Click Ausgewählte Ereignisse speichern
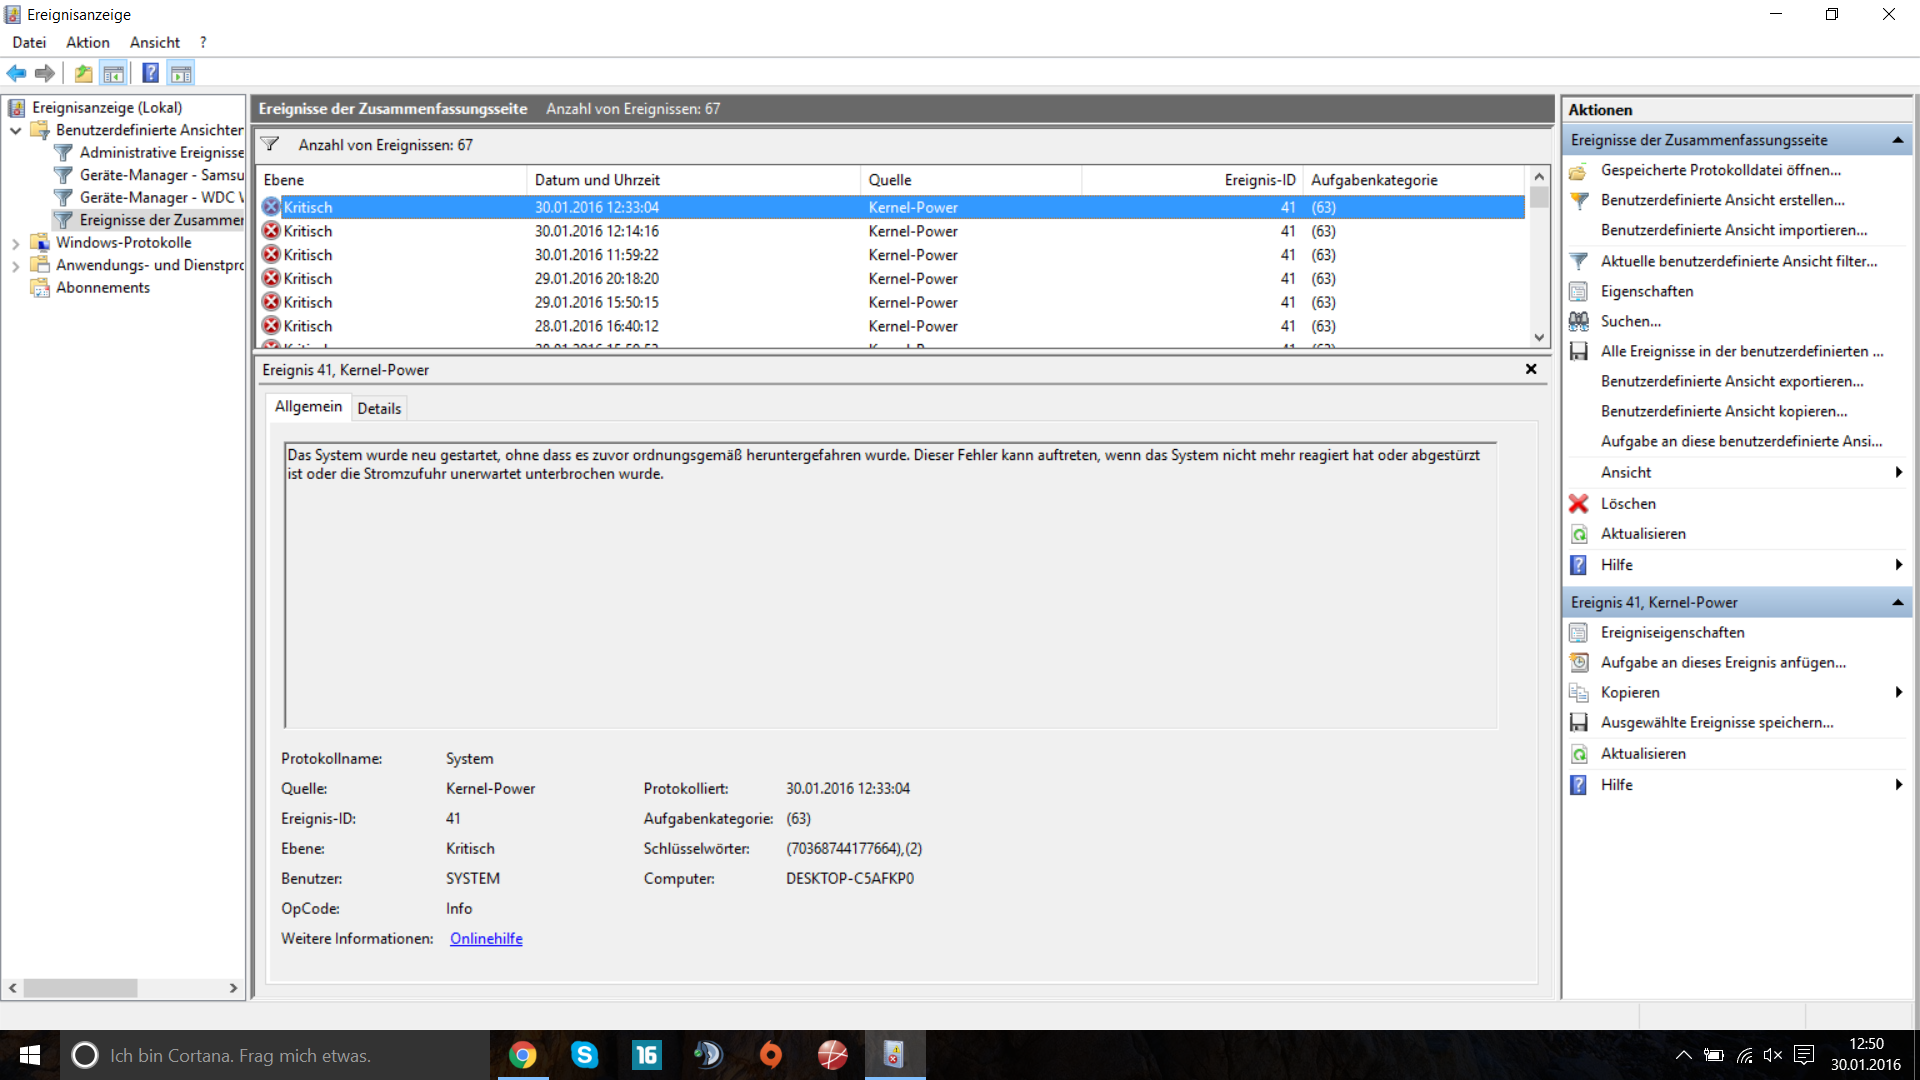The width and height of the screenshot is (1920, 1080). point(1716,723)
